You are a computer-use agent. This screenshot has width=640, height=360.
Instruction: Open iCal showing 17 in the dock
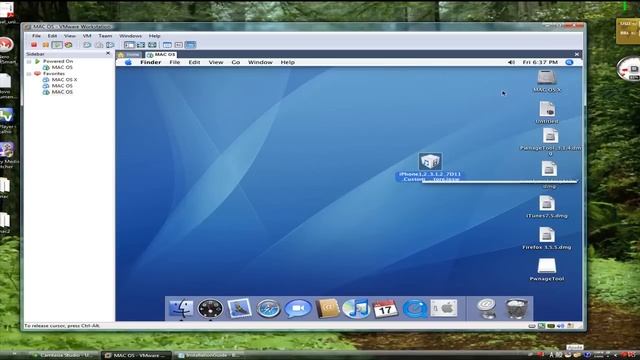click(385, 309)
